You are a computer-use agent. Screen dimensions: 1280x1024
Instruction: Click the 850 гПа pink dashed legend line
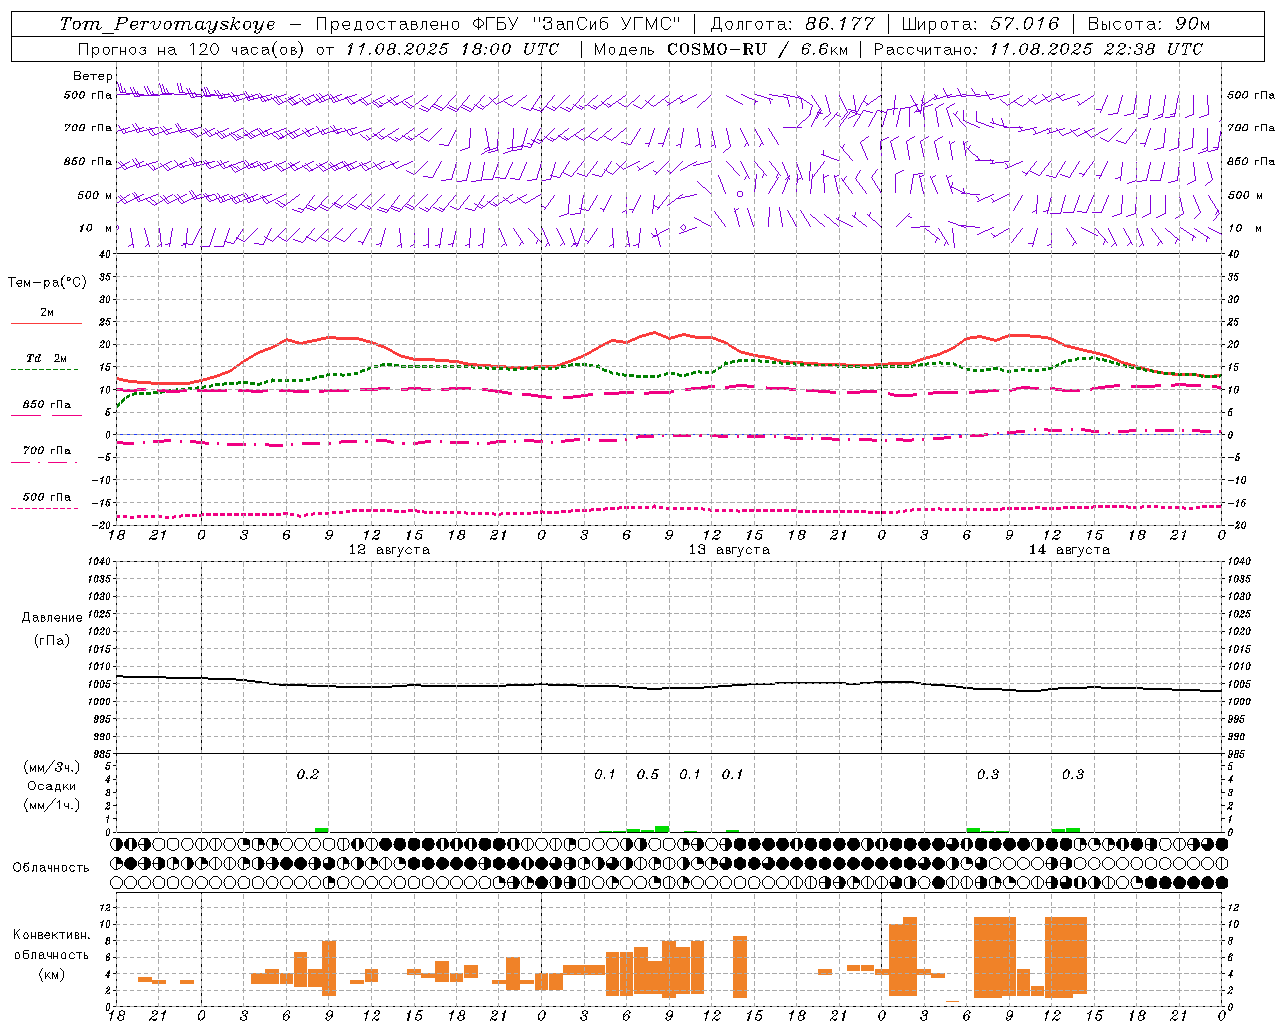pyautogui.click(x=46, y=415)
